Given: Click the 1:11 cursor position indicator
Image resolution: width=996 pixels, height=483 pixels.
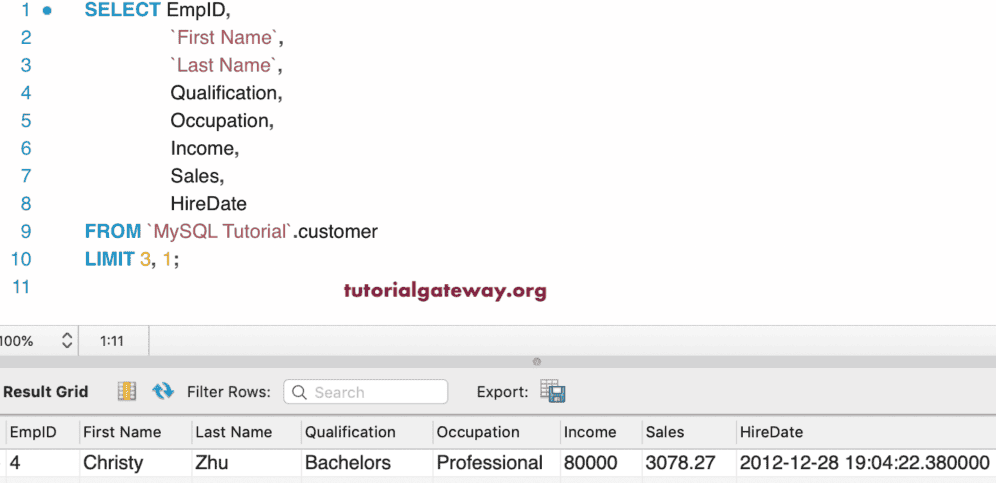Looking at the screenshot, I should point(112,341).
